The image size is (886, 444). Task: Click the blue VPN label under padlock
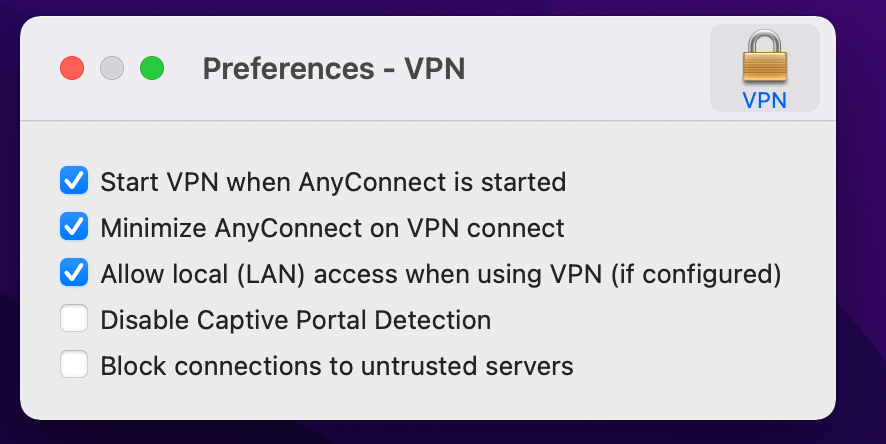tap(764, 100)
